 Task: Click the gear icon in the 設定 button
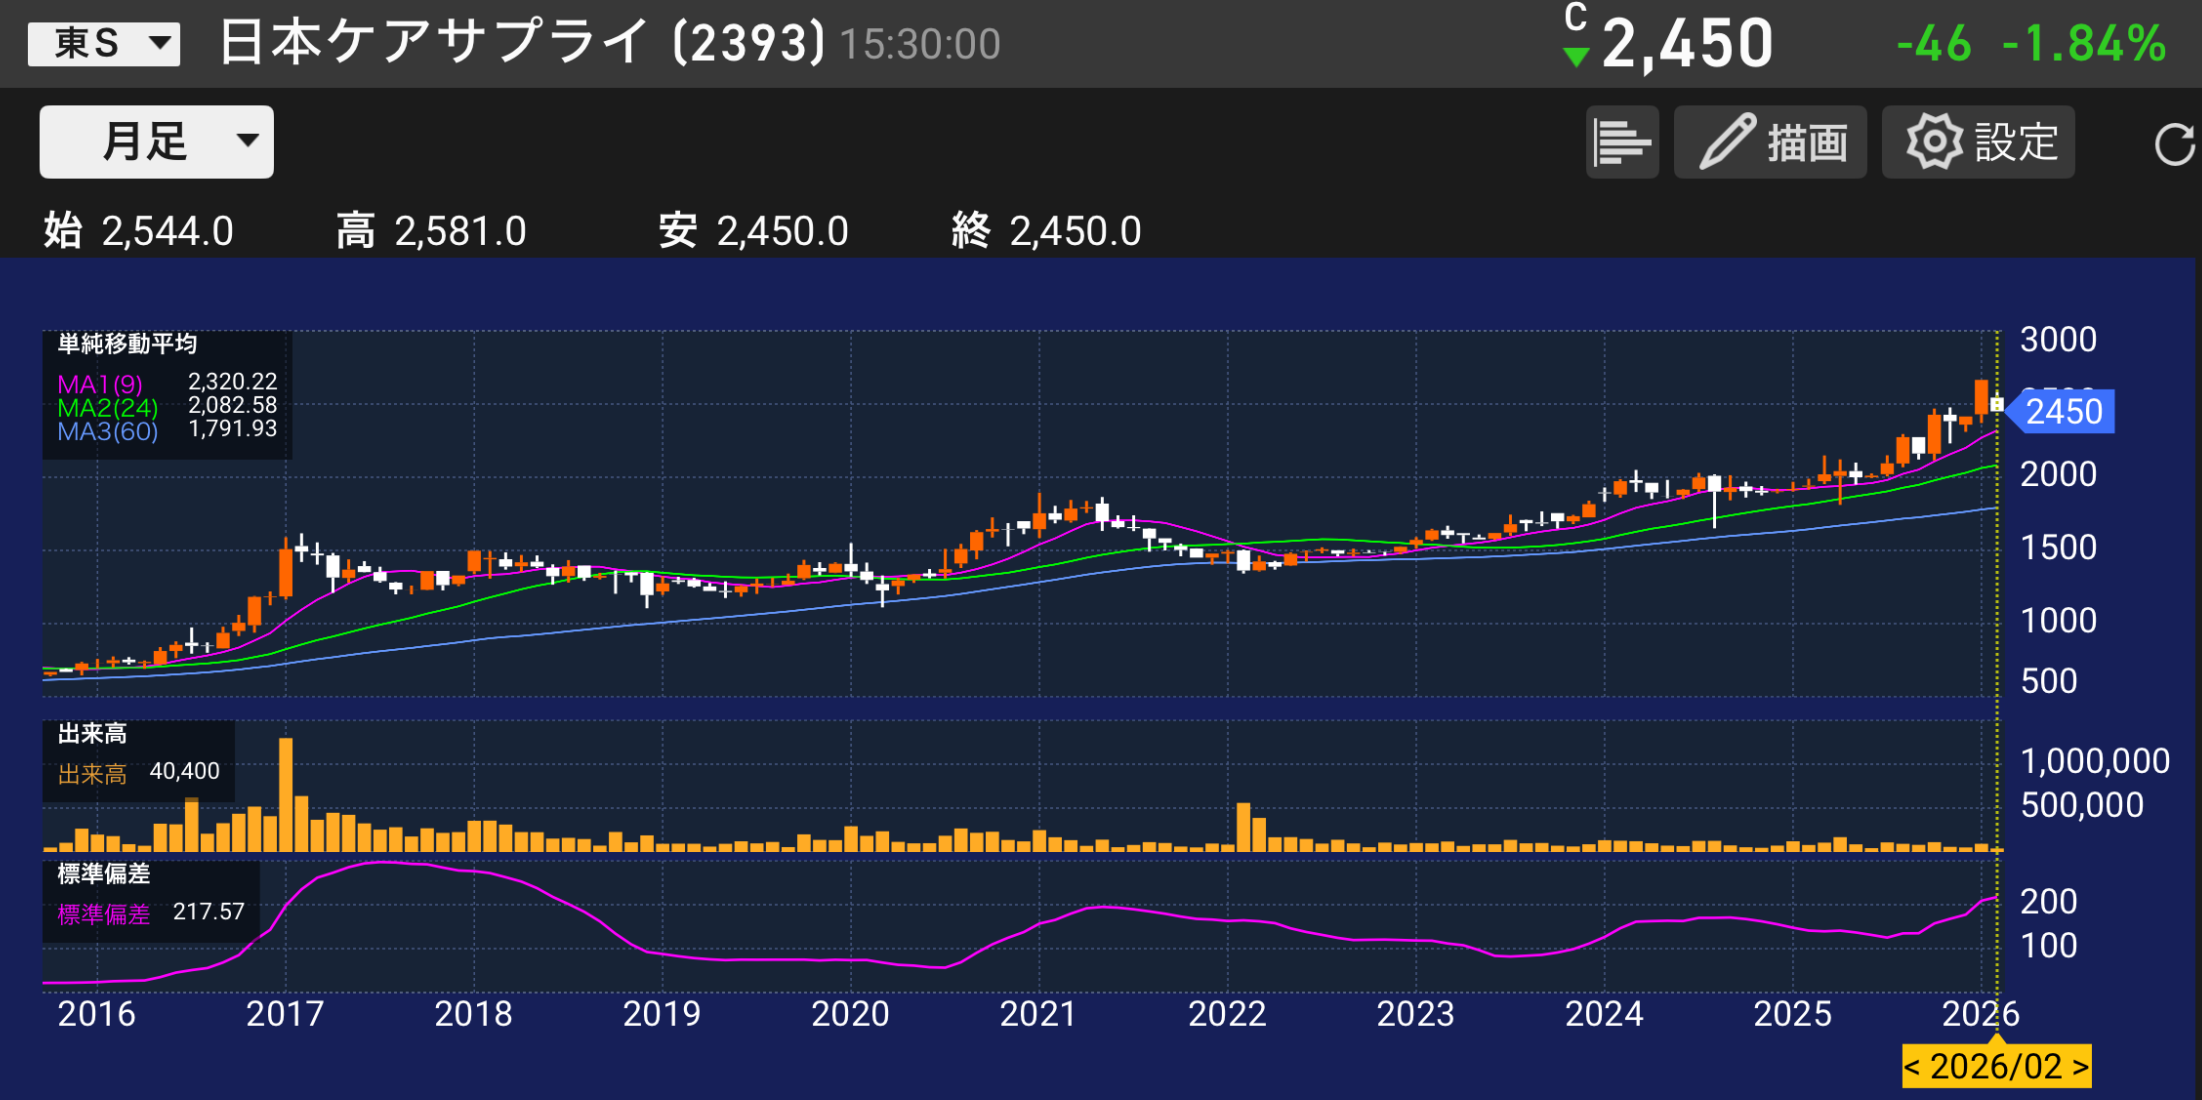click(1932, 141)
